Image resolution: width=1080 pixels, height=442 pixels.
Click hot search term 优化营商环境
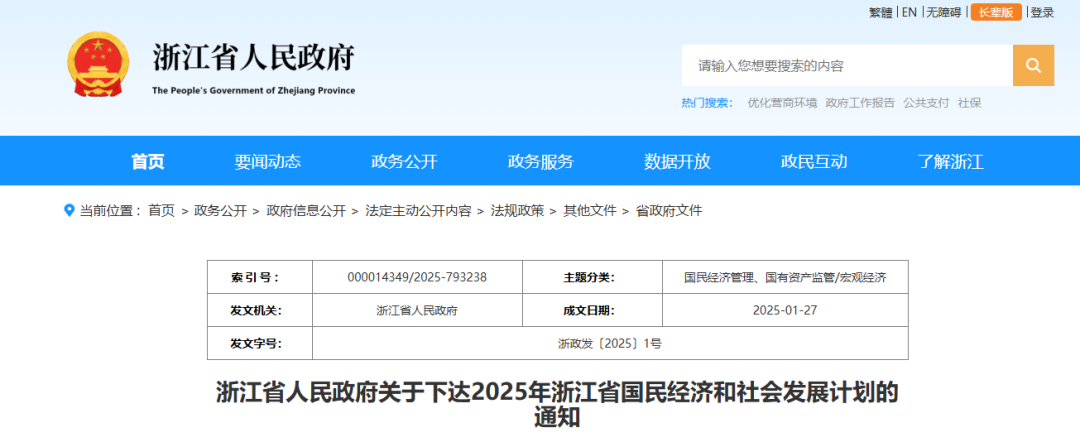[x=782, y=103]
